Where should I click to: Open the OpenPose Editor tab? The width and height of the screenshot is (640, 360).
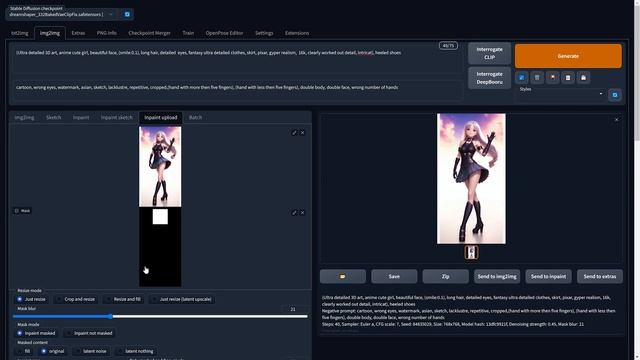[224, 33]
